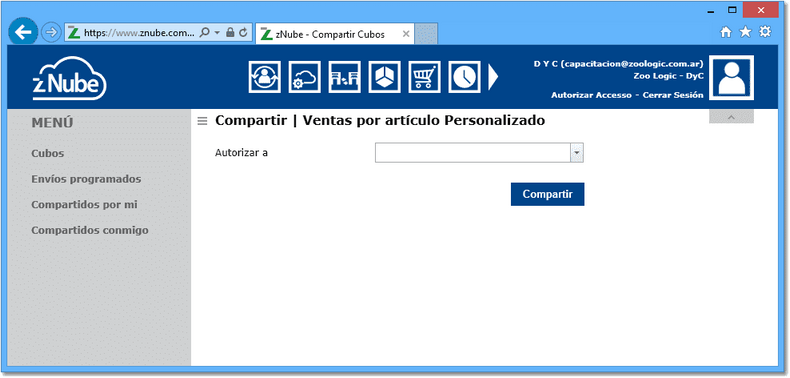Click the Autorizar a input field

click(x=473, y=153)
